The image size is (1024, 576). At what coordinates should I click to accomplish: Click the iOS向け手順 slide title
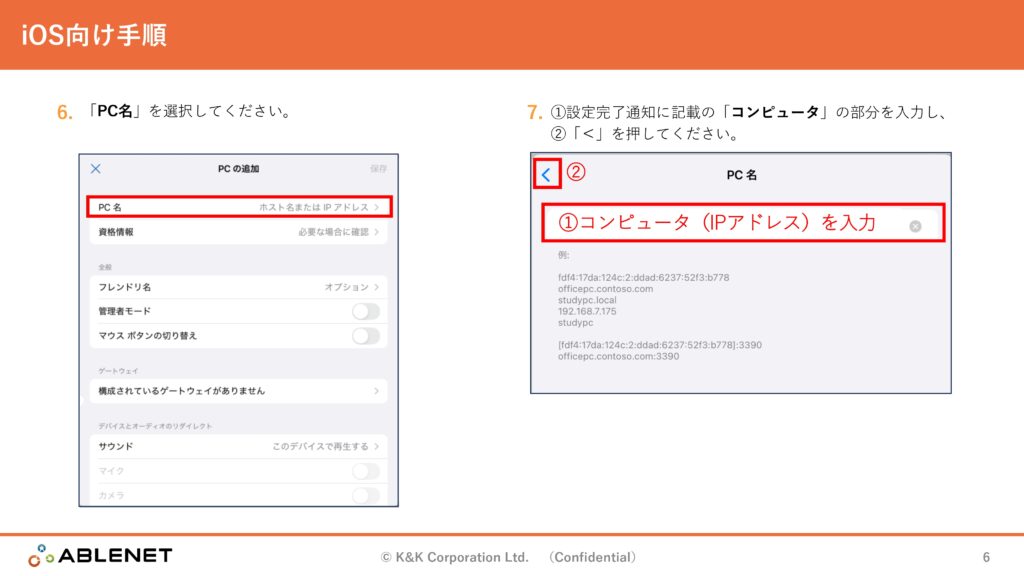(94, 35)
